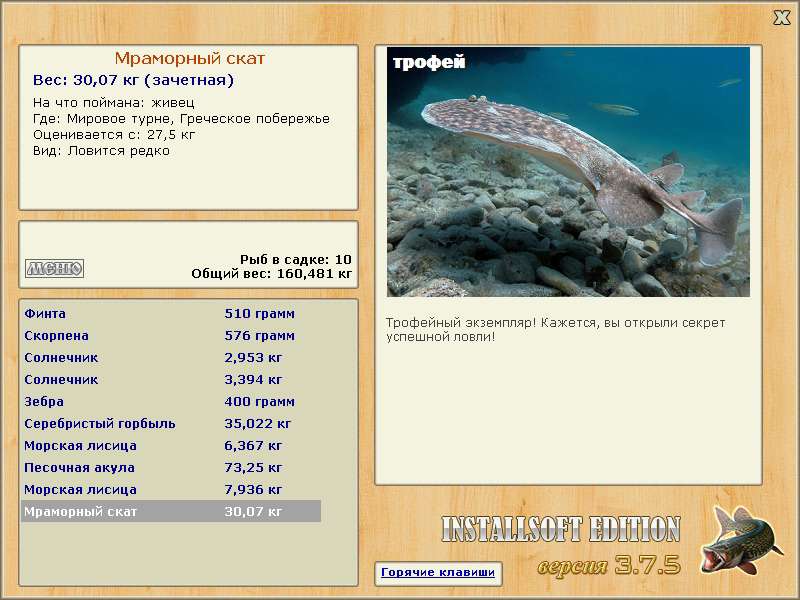Image resolution: width=800 pixels, height=600 pixels.
Task: Click the marbled ray trophy photo
Action: [x=568, y=172]
